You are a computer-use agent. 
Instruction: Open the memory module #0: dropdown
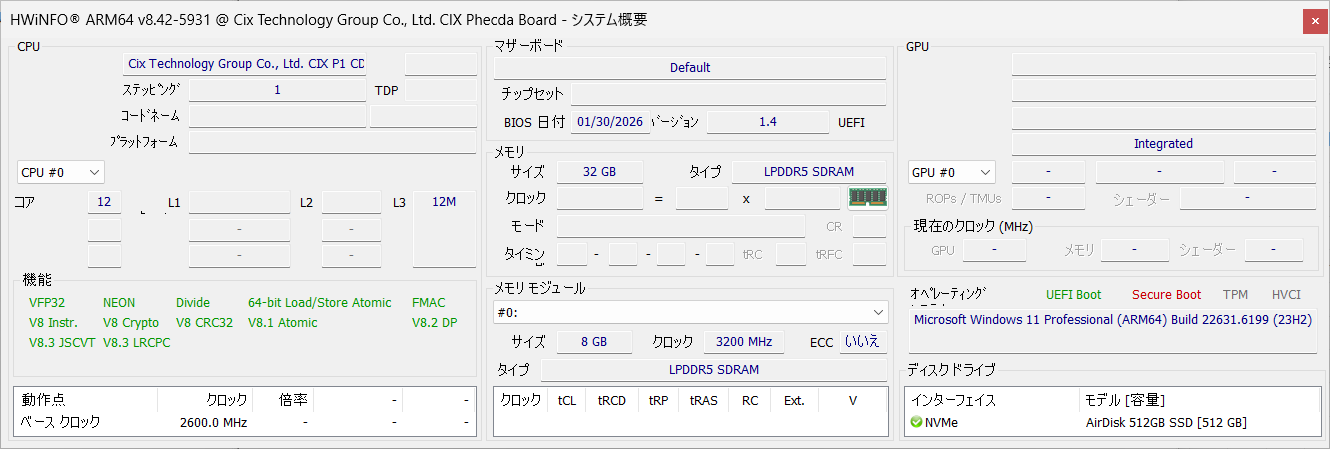[691, 312]
